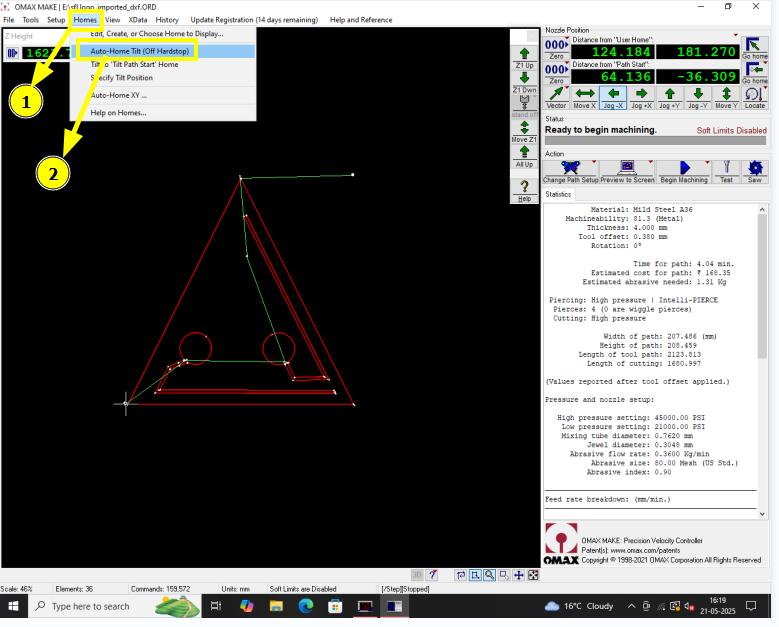Click the statistics scrollbar down arrow
Viewport: 779px width, 627px height.
(762, 514)
